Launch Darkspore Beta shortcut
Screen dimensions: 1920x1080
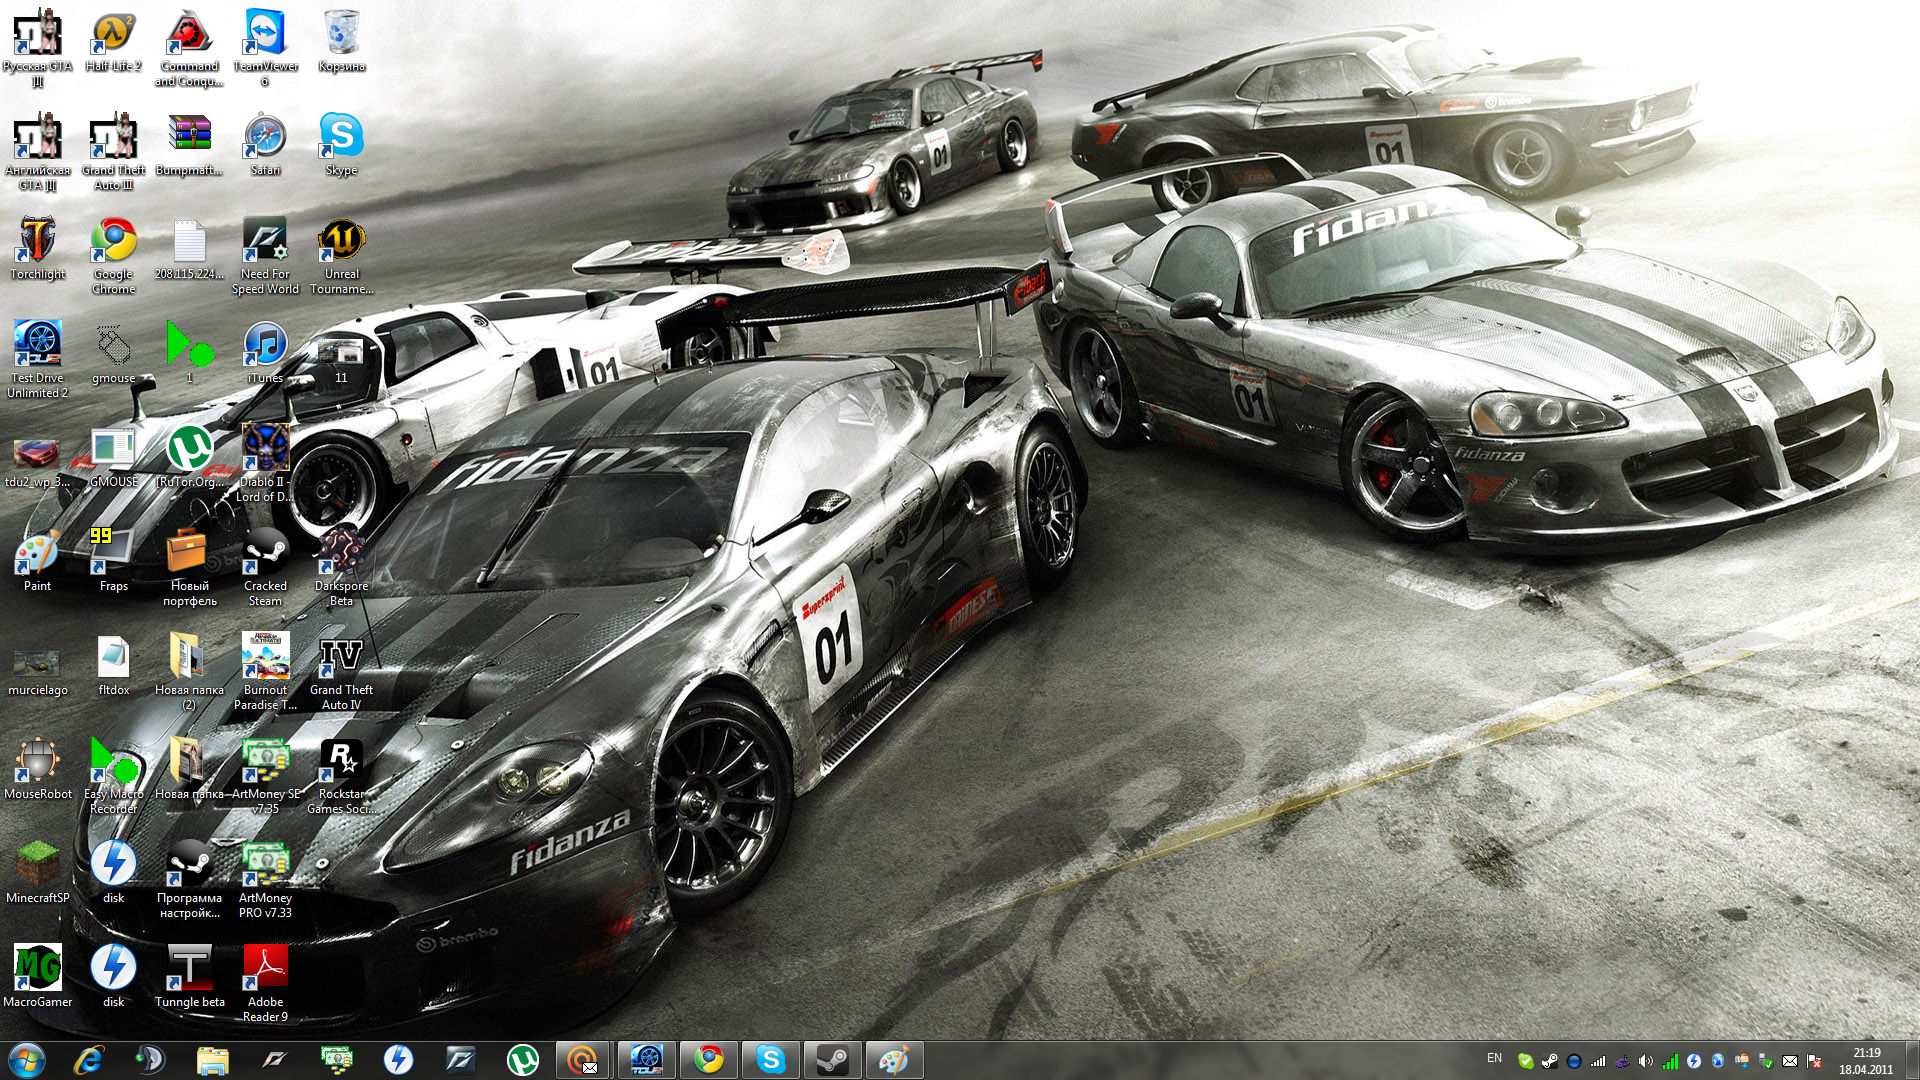click(x=341, y=569)
